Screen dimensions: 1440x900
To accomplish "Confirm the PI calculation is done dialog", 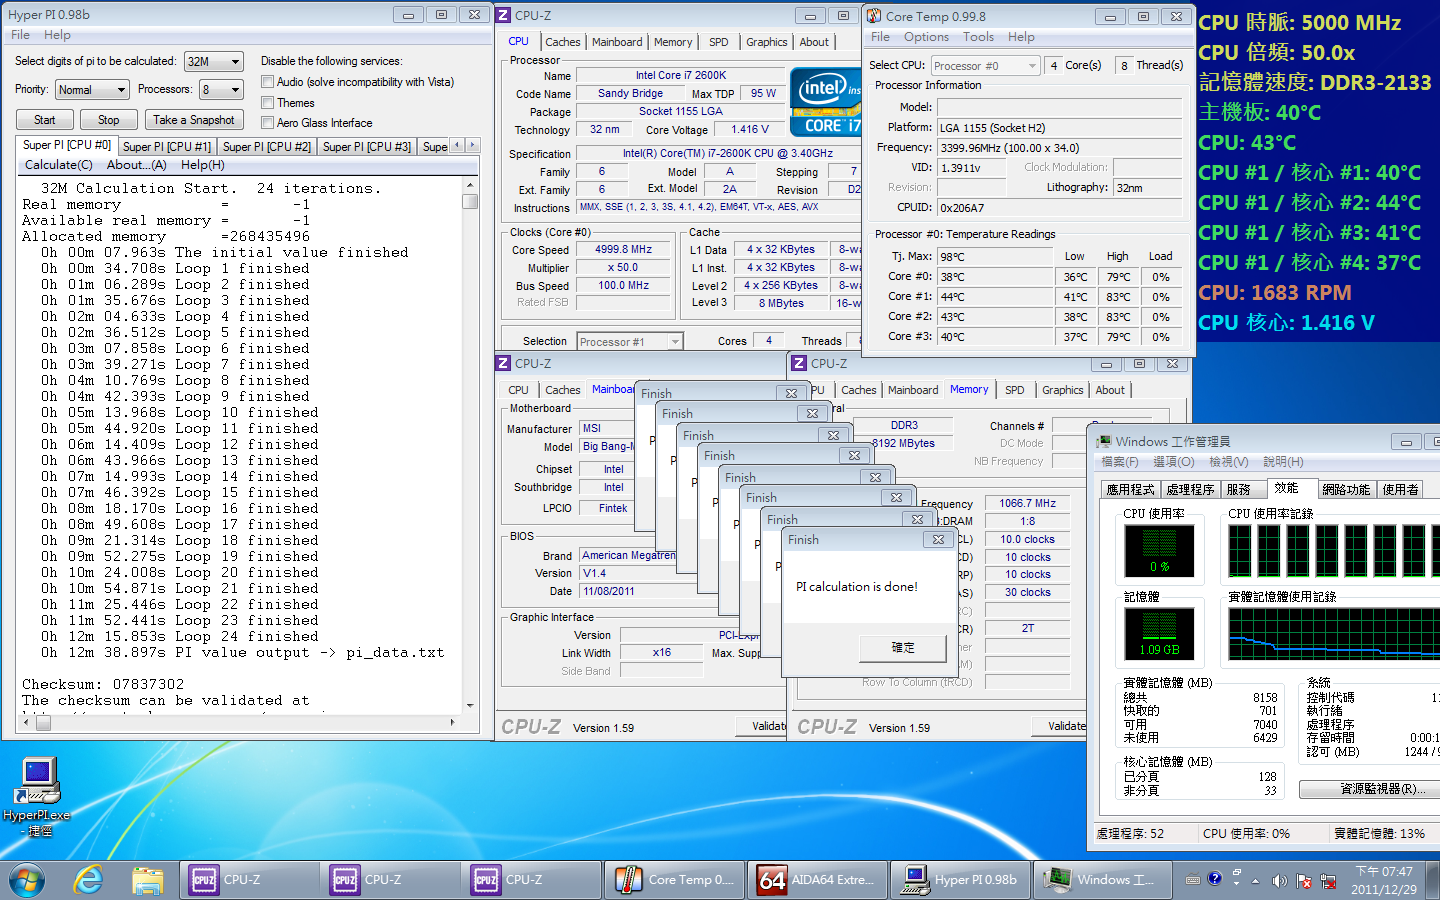I will [x=902, y=648].
